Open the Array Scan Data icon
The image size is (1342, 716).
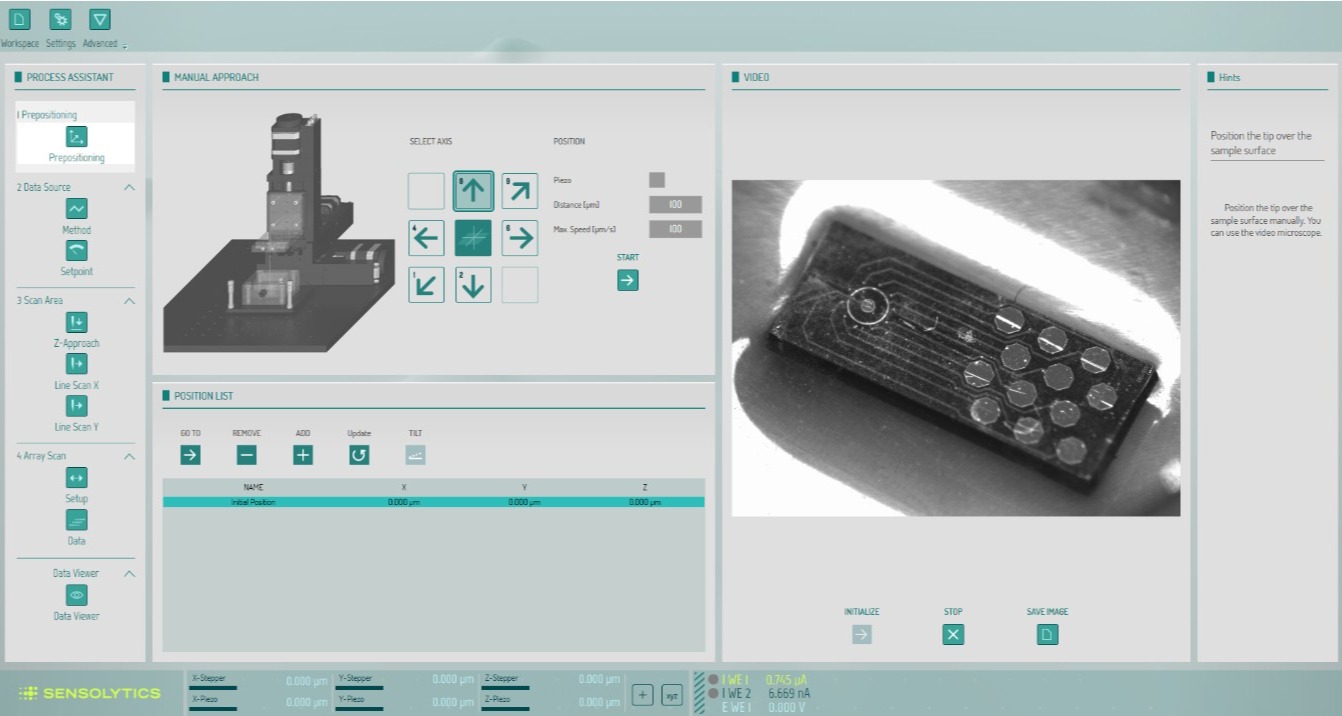(76, 520)
